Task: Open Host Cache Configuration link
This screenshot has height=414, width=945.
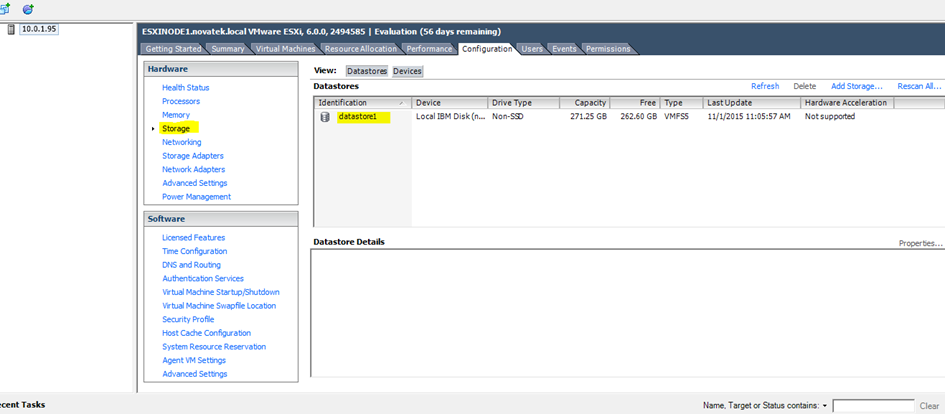Action: click(206, 333)
